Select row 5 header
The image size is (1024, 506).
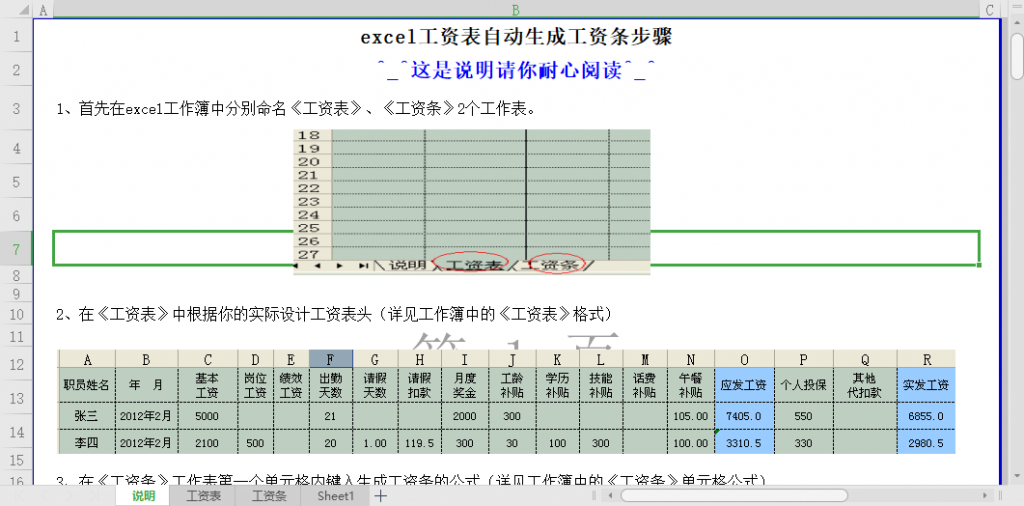16,181
